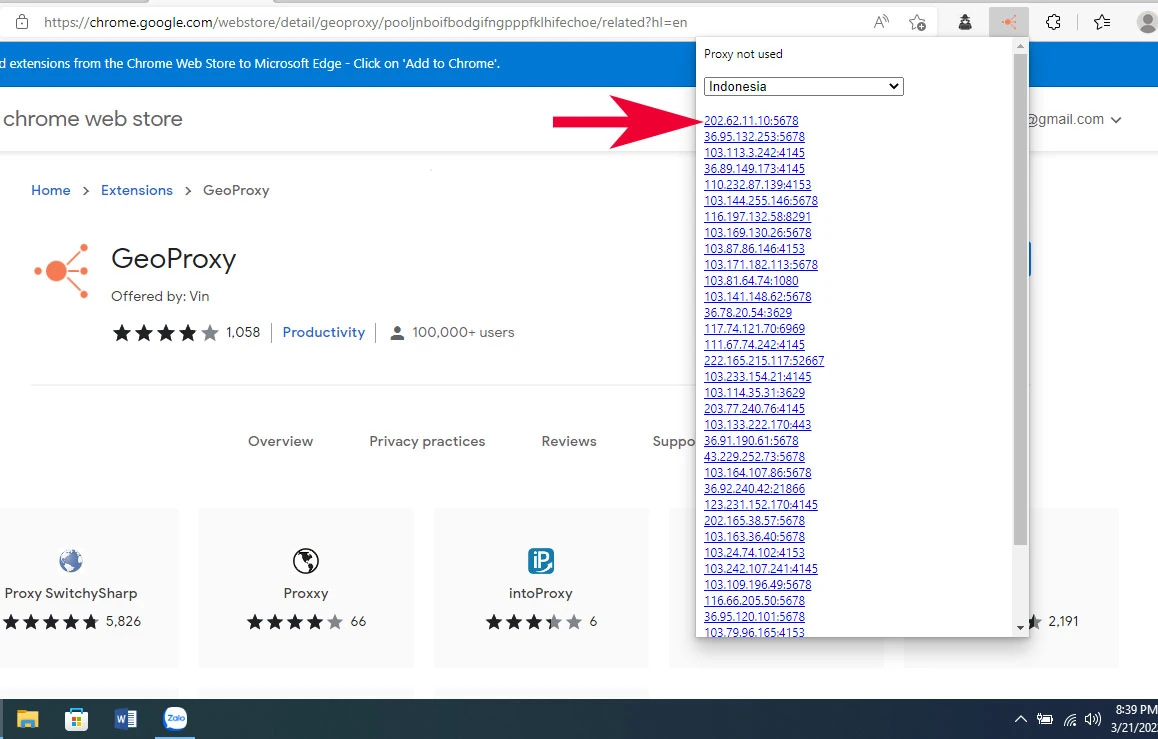Open the Privacy practices tab

click(427, 441)
